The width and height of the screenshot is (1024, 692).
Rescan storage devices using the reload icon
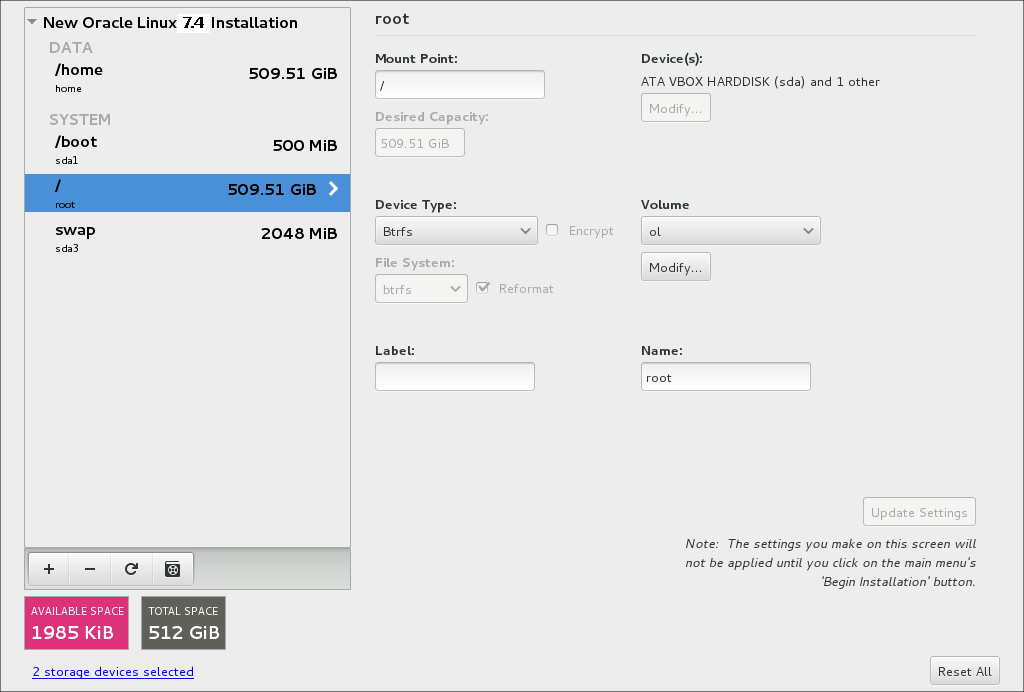(x=130, y=568)
